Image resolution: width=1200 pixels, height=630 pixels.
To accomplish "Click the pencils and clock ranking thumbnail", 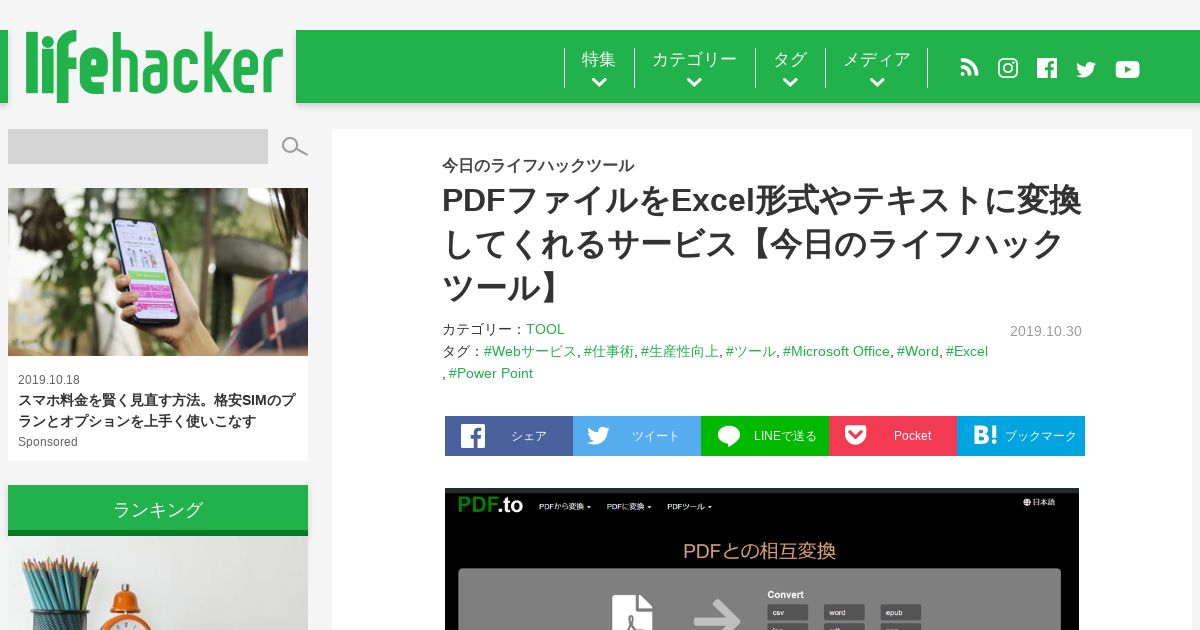I will pyautogui.click(x=158, y=584).
